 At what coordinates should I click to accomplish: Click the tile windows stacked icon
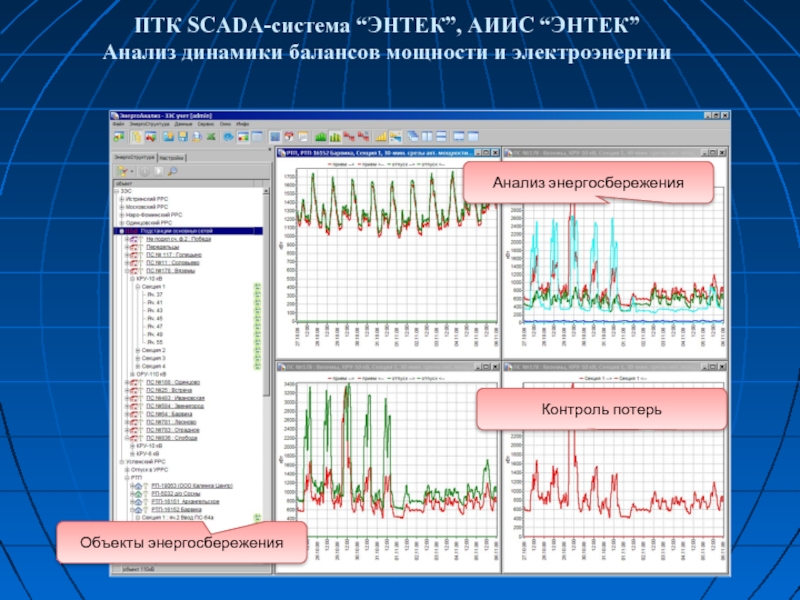(x=441, y=137)
